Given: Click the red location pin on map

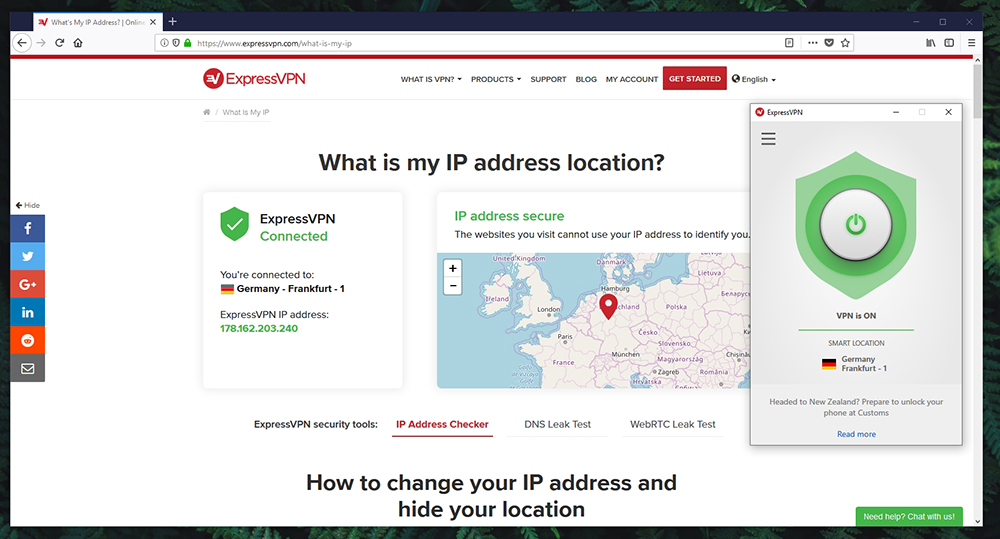Looking at the screenshot, I should click(608, 306).
